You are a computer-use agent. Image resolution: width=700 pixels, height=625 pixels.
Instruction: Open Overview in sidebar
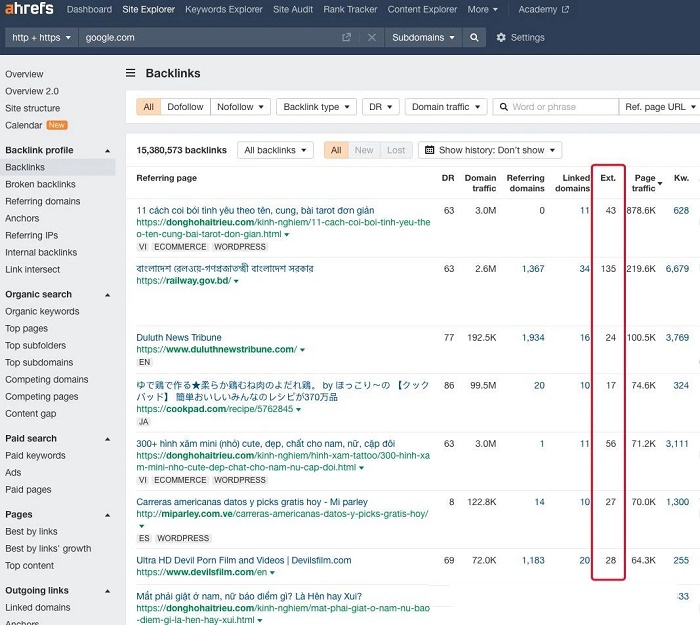(24, 74)
